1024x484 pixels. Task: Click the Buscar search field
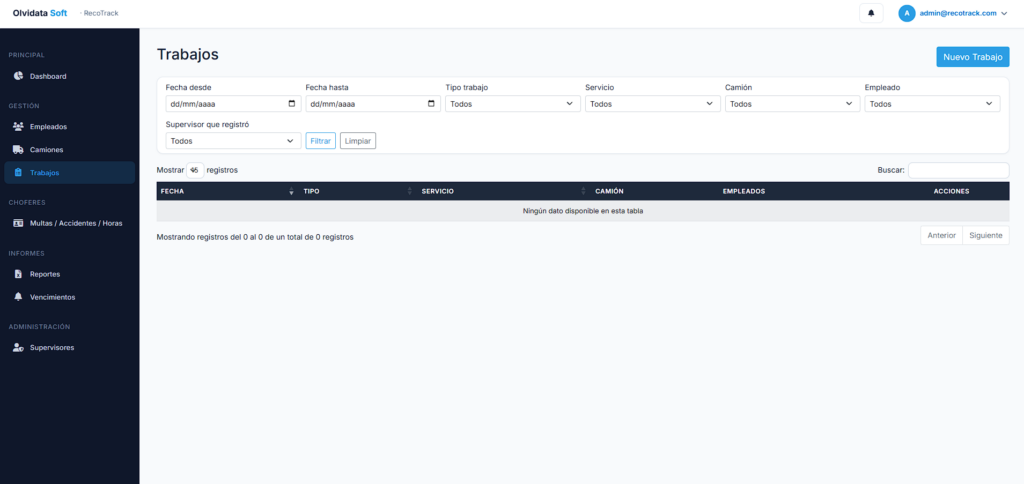coord(958,170)
